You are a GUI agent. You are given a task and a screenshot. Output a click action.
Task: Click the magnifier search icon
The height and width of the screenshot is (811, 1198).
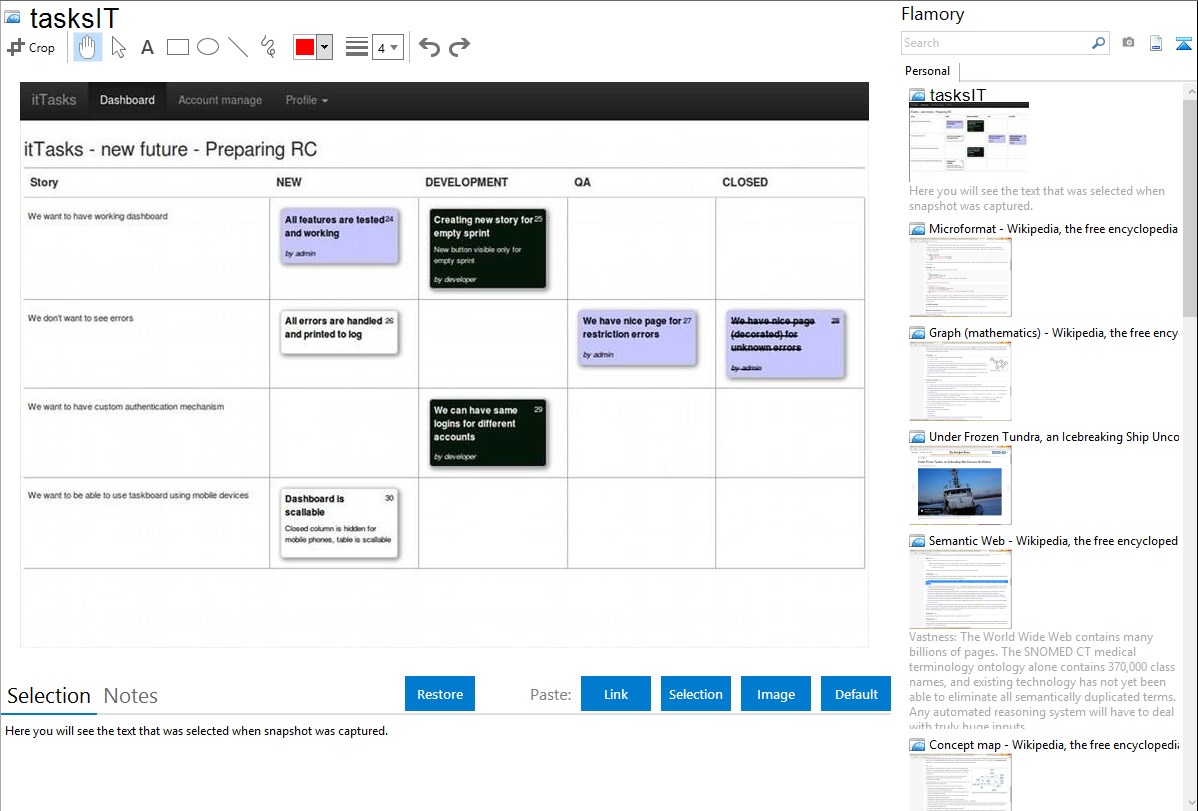click(x=1098, y=43)
